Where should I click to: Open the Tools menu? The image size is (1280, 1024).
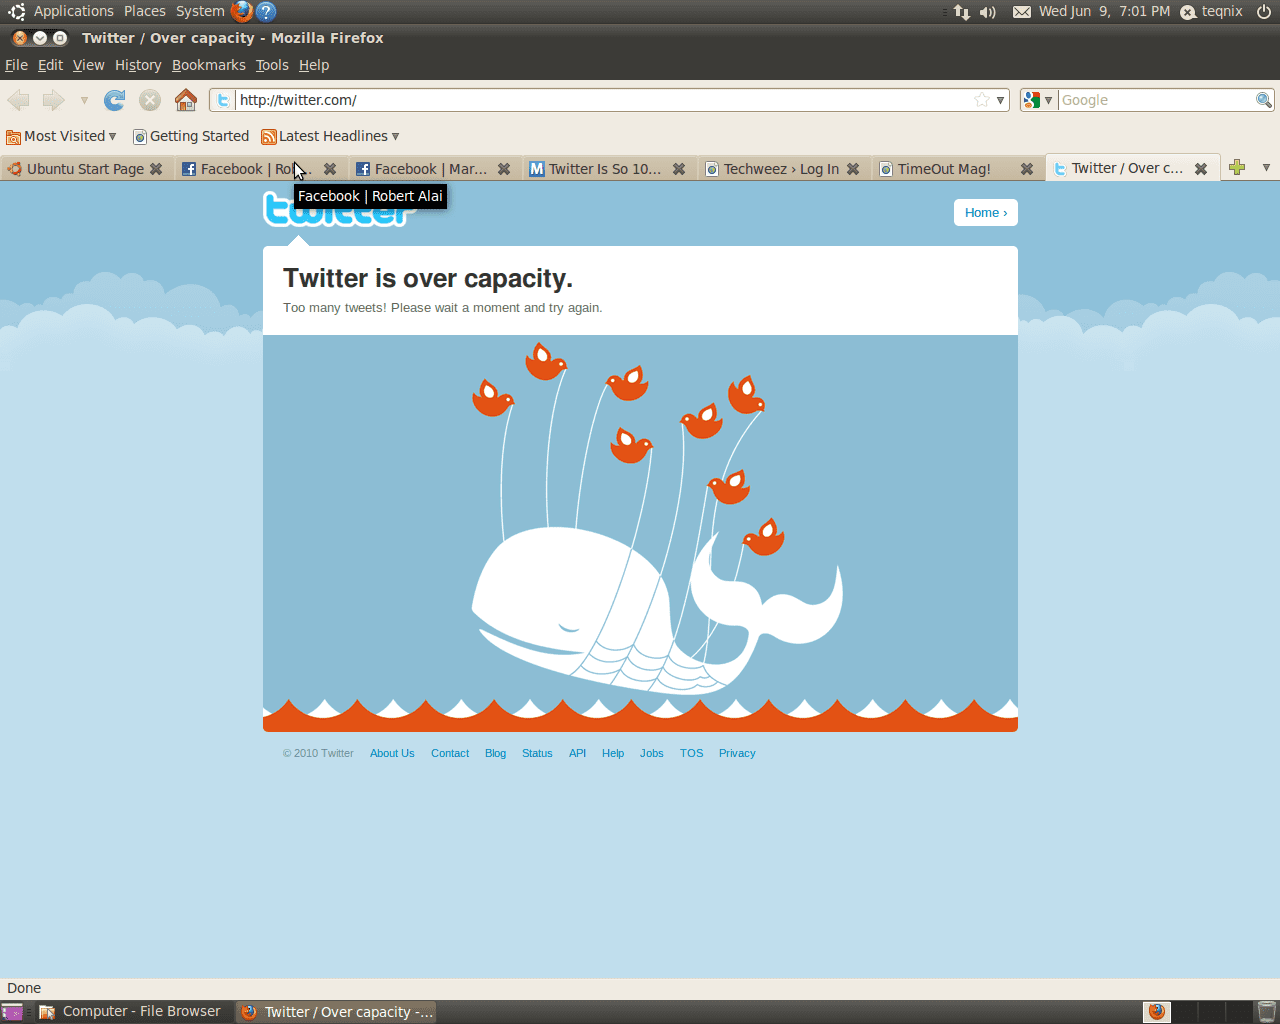[272, 65]
